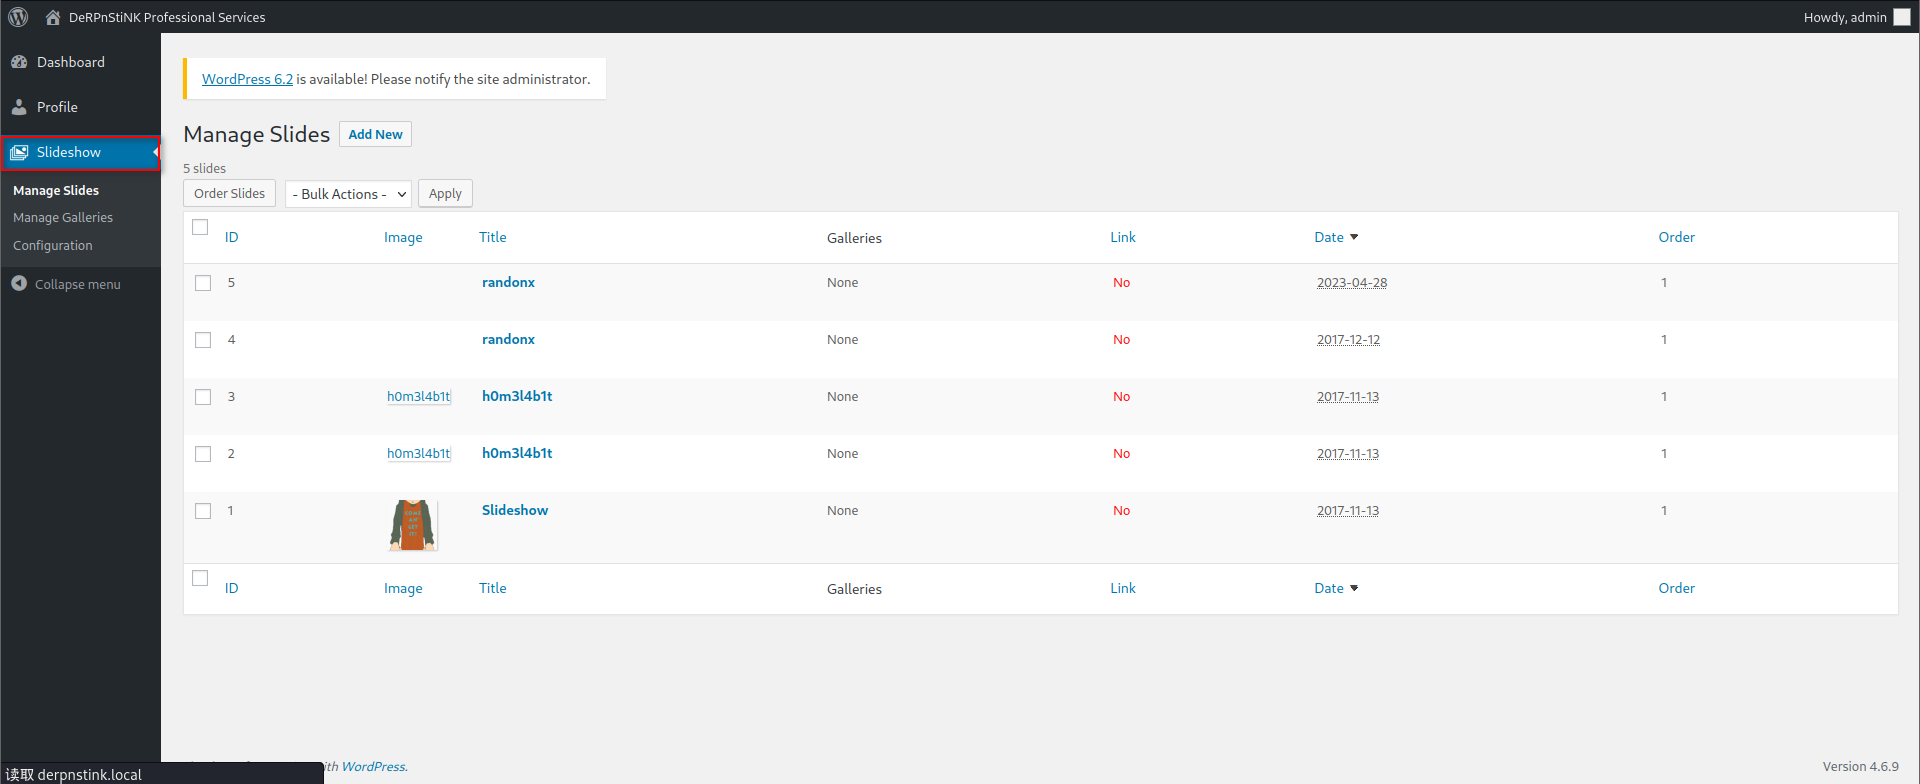The width and height of the screenshot is (1920, 784).
Task: Open h0m3l4b1t title for slide ID 2
Action: 517,454
